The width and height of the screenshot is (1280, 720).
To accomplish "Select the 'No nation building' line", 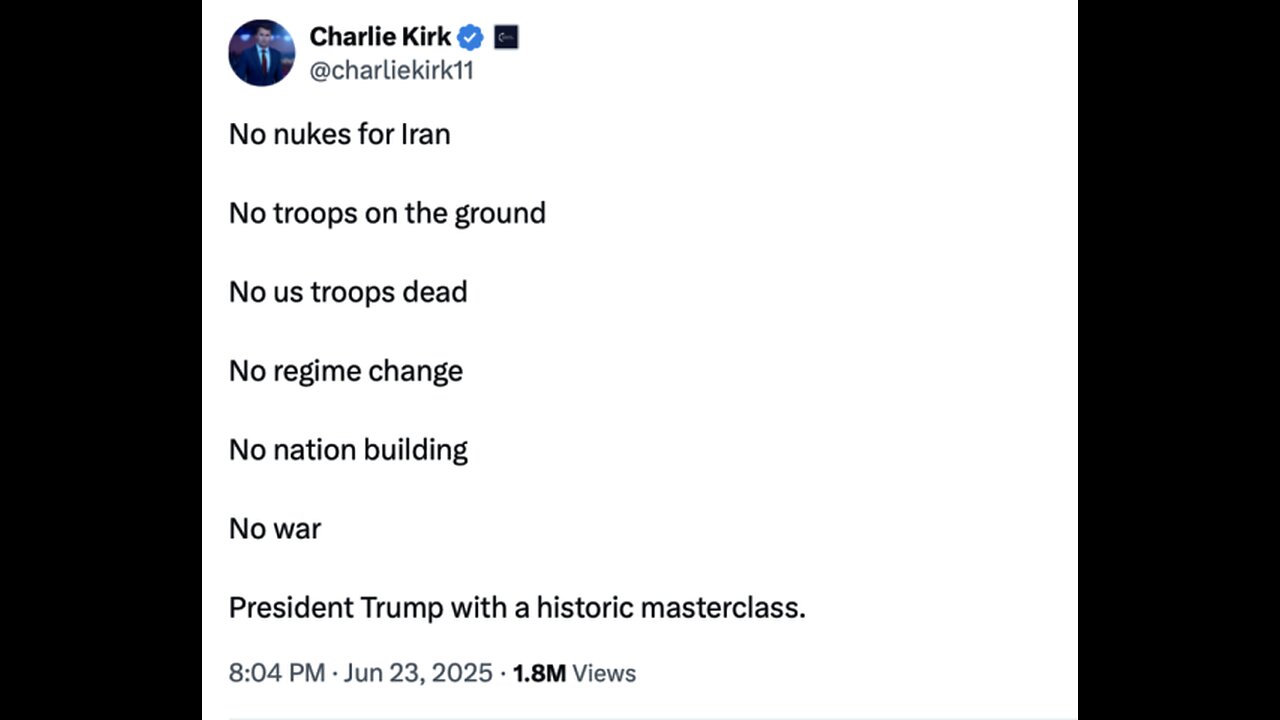I will pyautogui.click(x=348, y=450).
